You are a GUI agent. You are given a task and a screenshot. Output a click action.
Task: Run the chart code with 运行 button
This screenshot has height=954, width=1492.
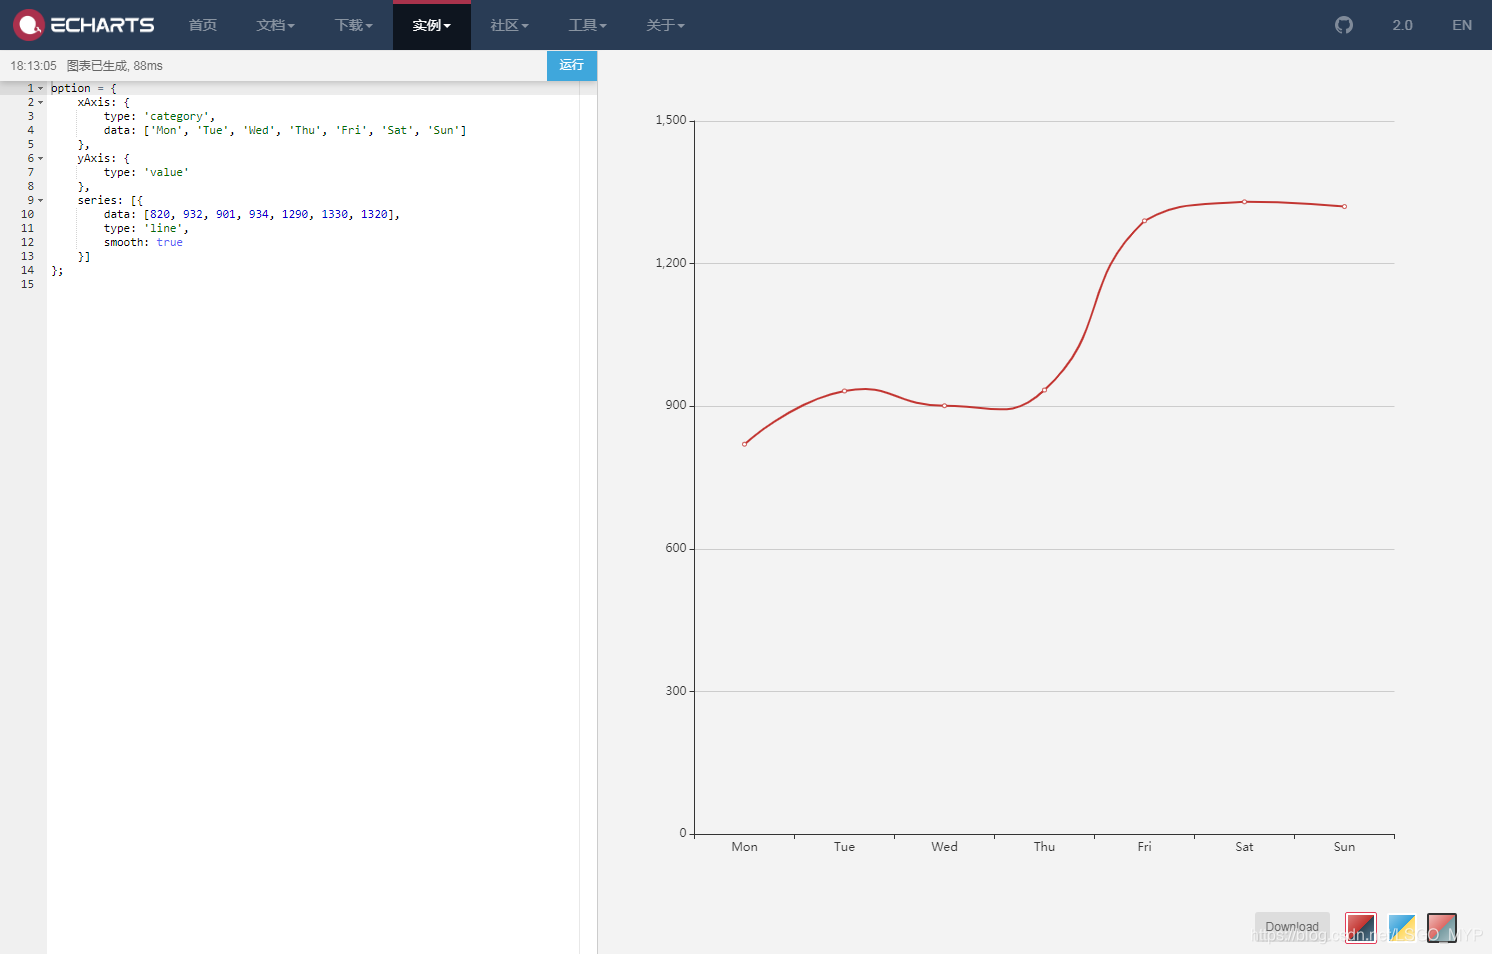pos(572,65)
